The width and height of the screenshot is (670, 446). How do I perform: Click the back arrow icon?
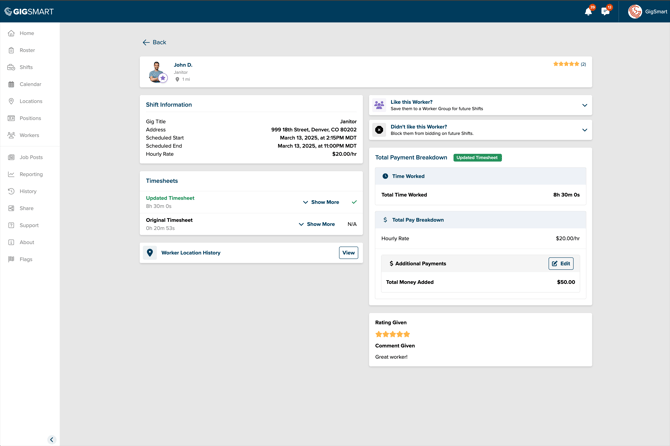146,42
